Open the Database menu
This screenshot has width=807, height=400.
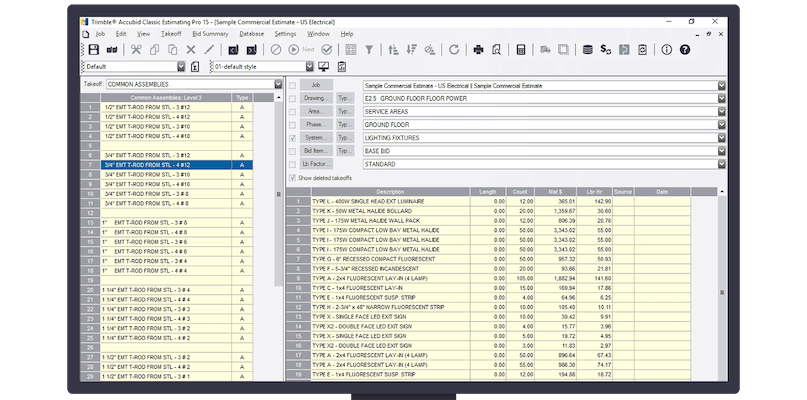(x=252, y=34)
